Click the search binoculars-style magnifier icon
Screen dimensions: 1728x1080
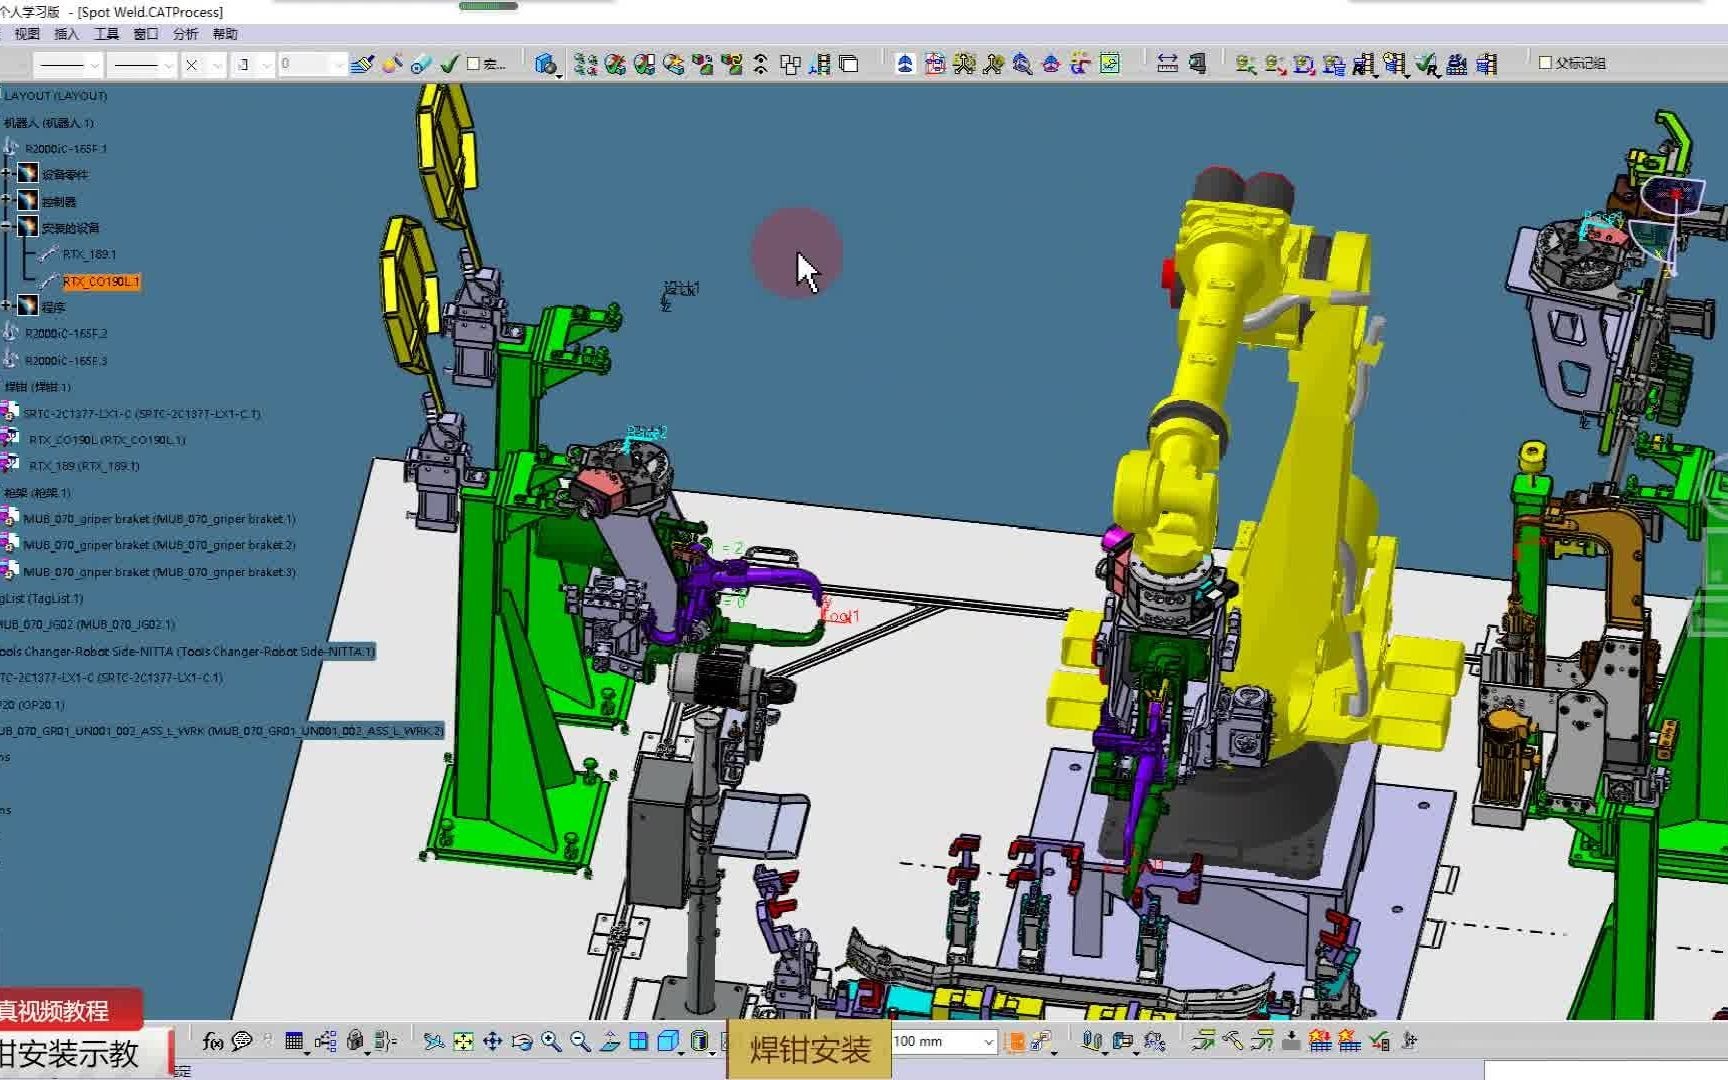[x=1022, y=64]
